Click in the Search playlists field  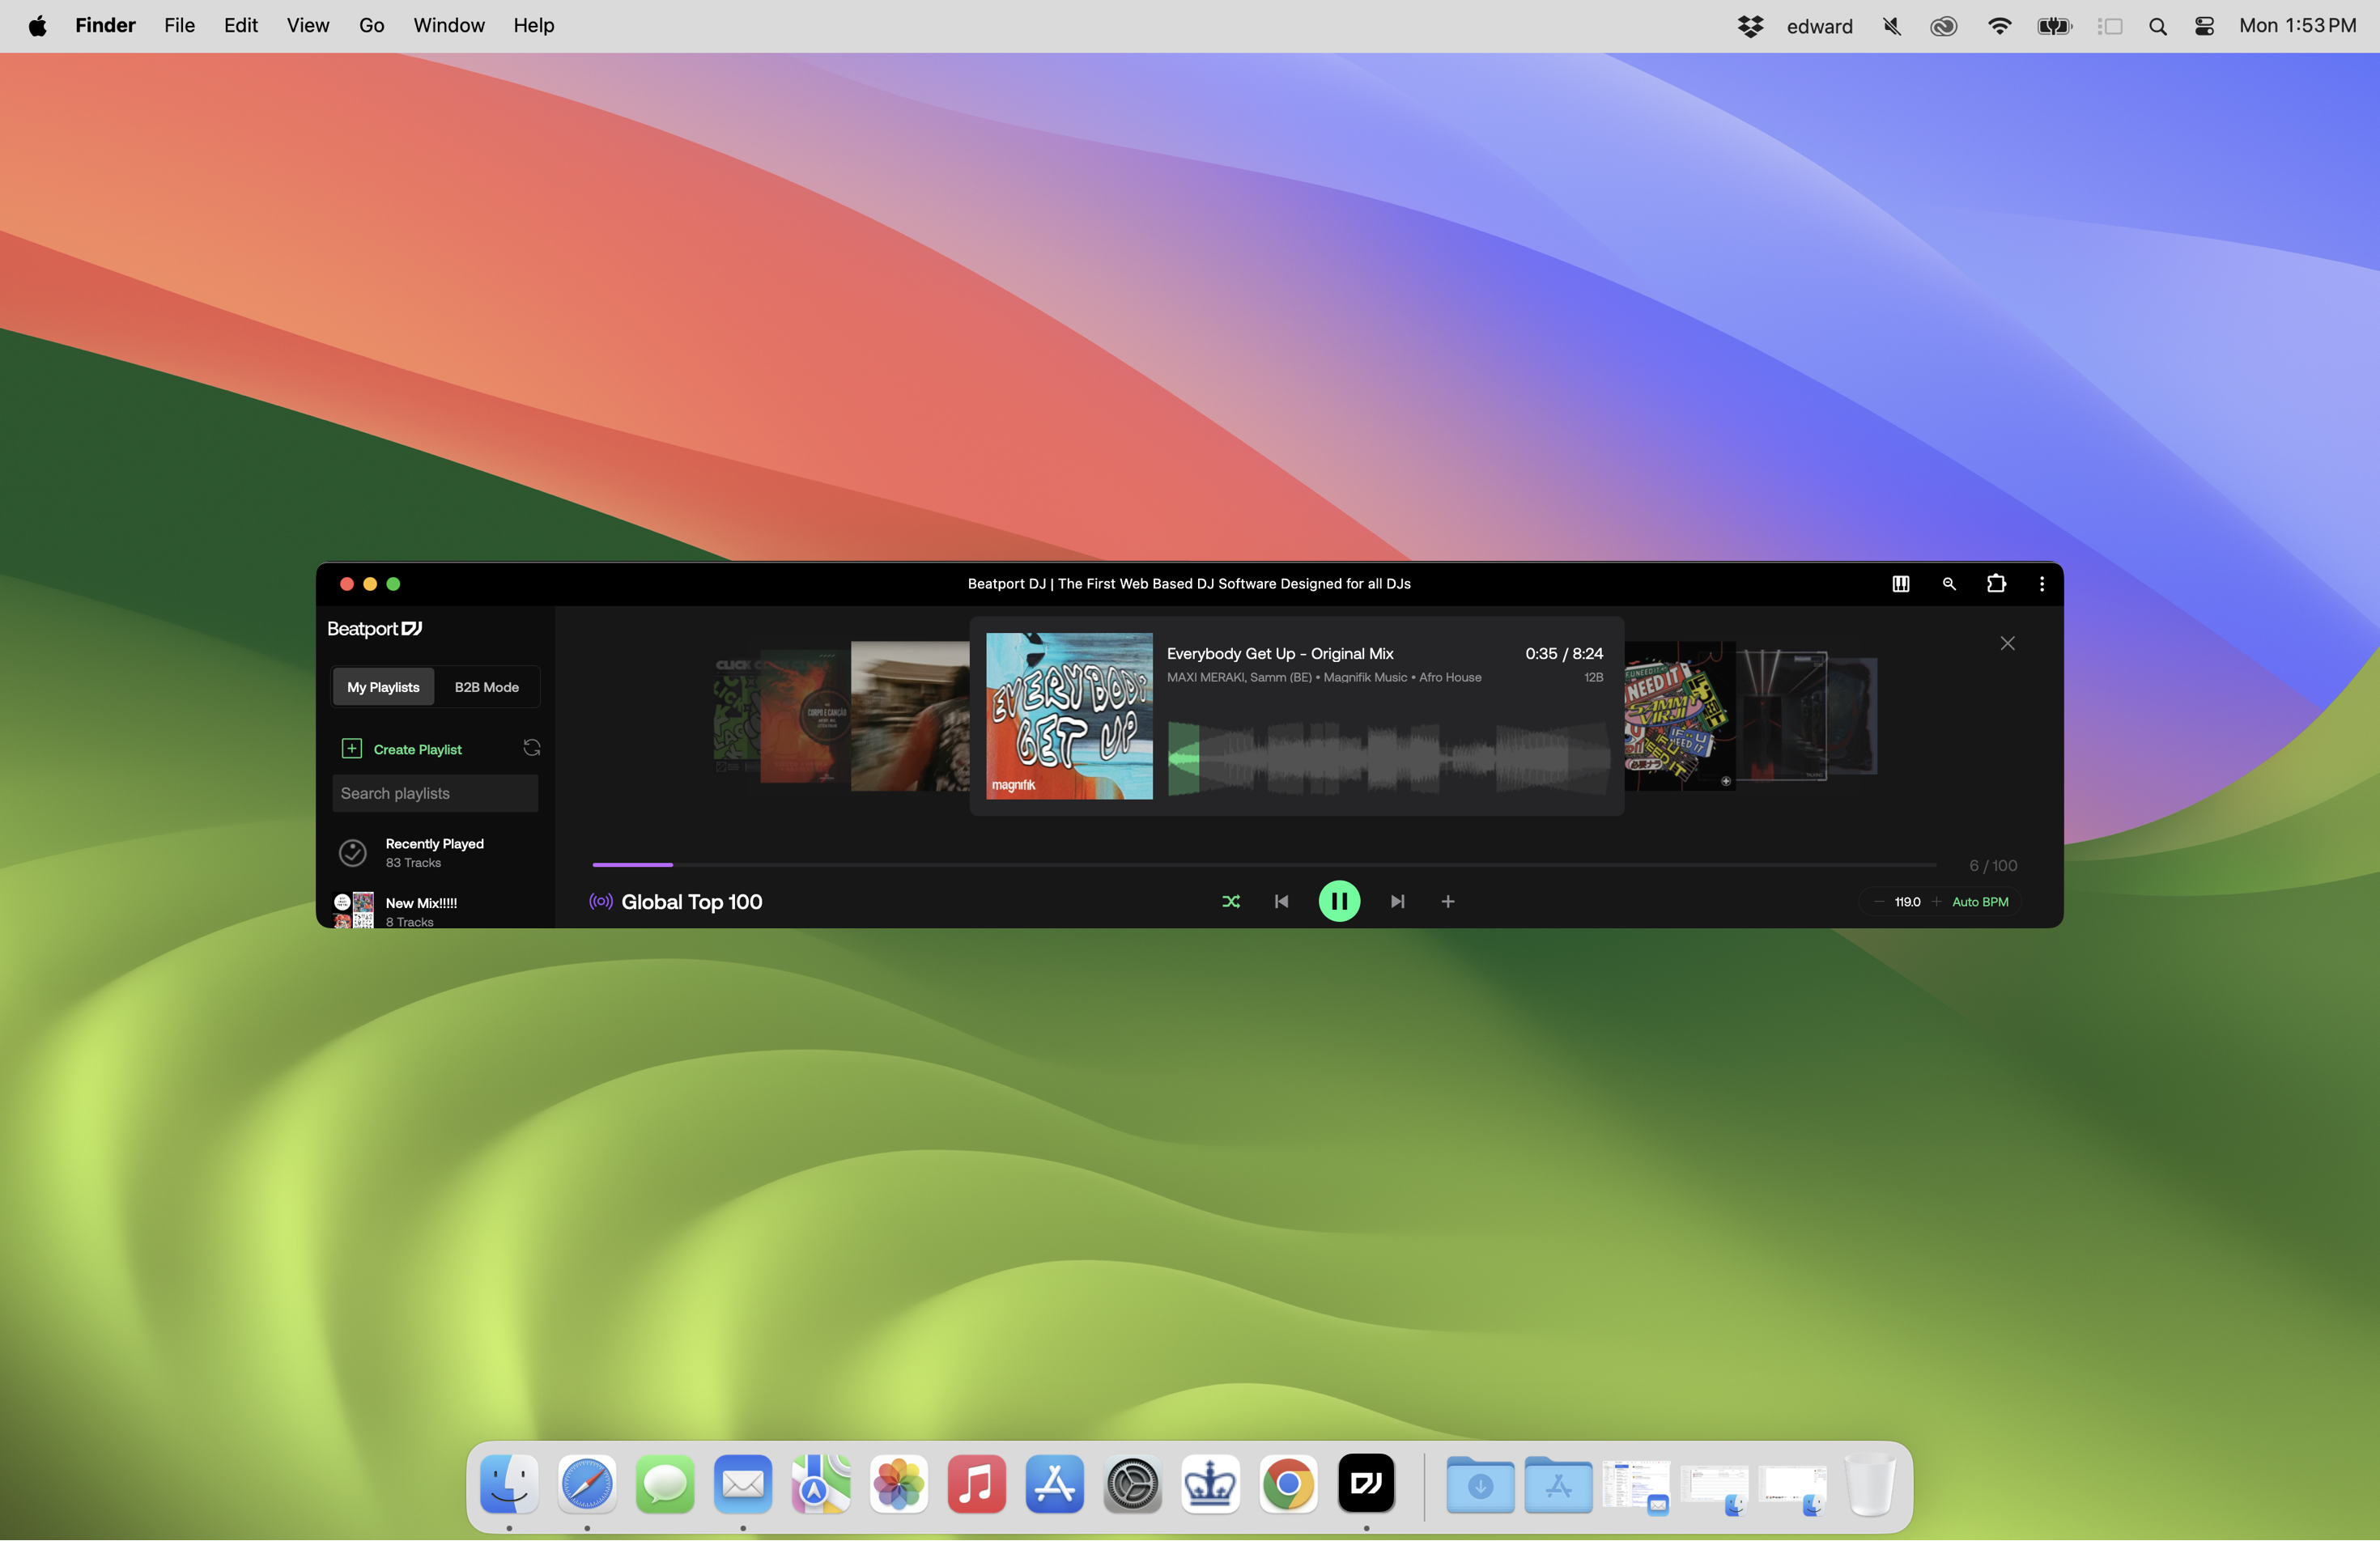click(x=434, y=793)
